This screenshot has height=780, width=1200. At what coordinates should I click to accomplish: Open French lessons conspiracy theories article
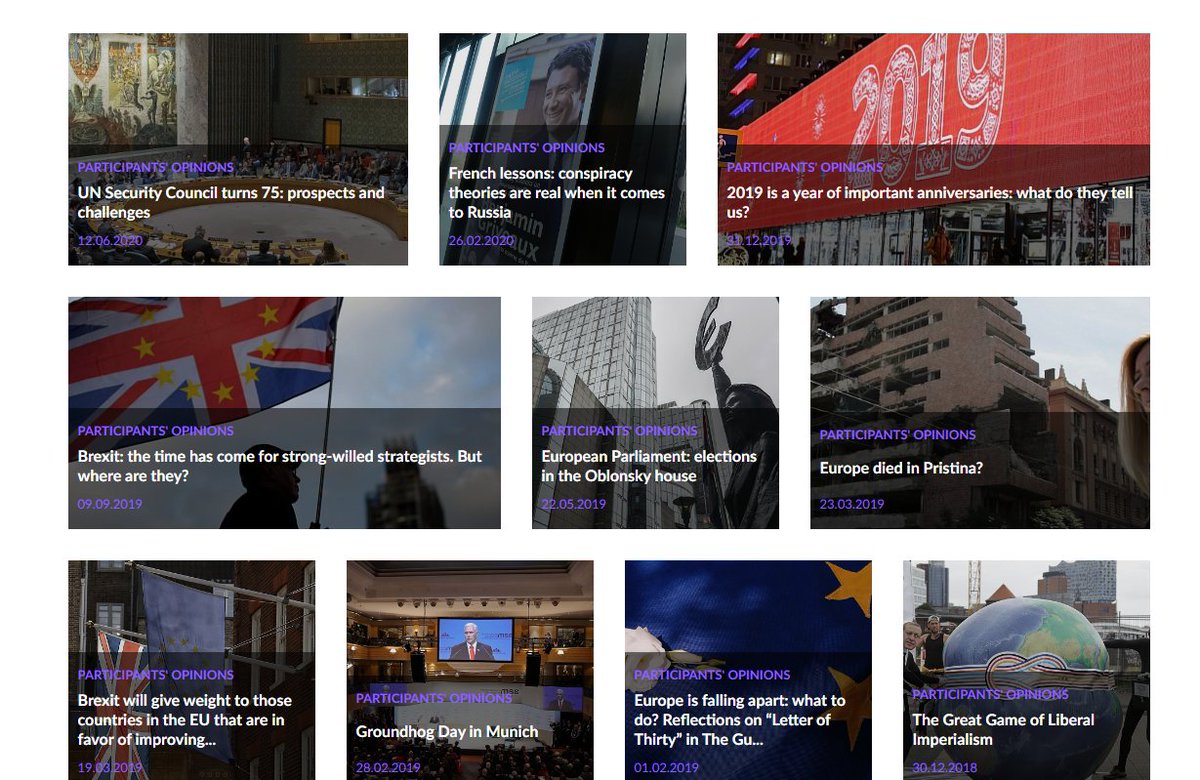click(x=557, y=193)
